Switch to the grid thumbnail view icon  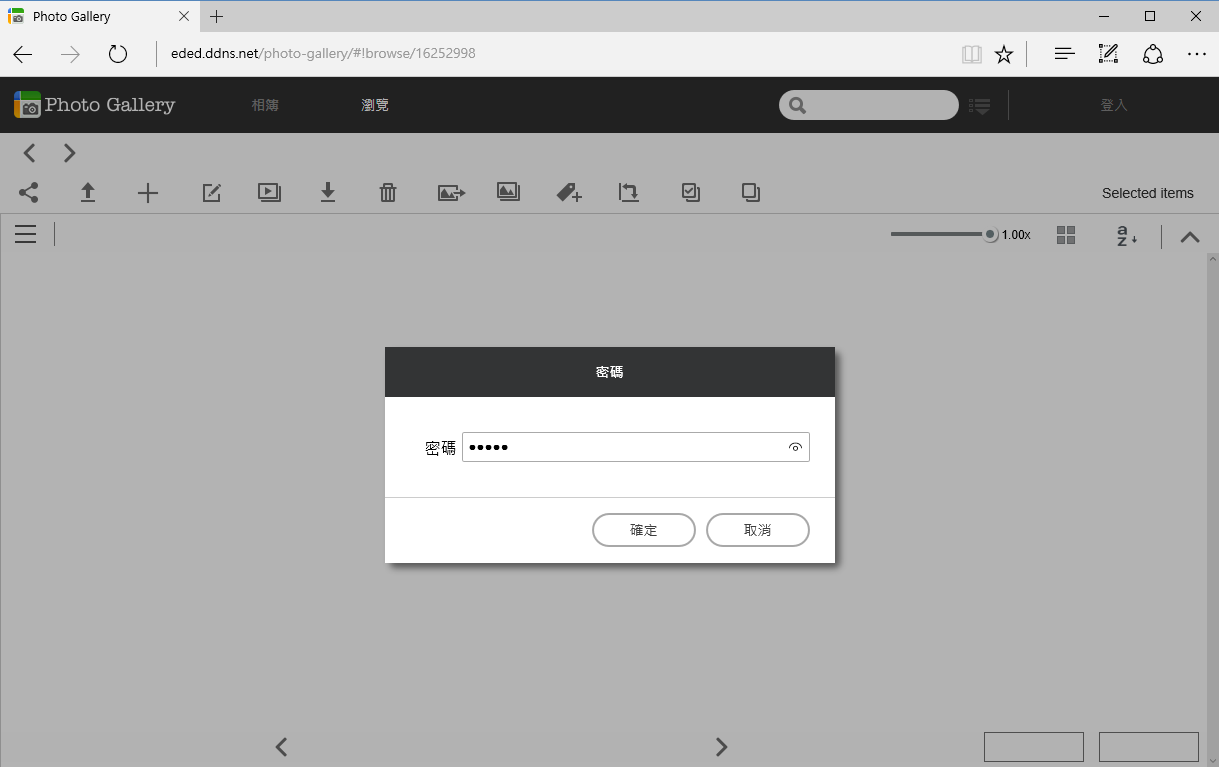pos(1066,235)
